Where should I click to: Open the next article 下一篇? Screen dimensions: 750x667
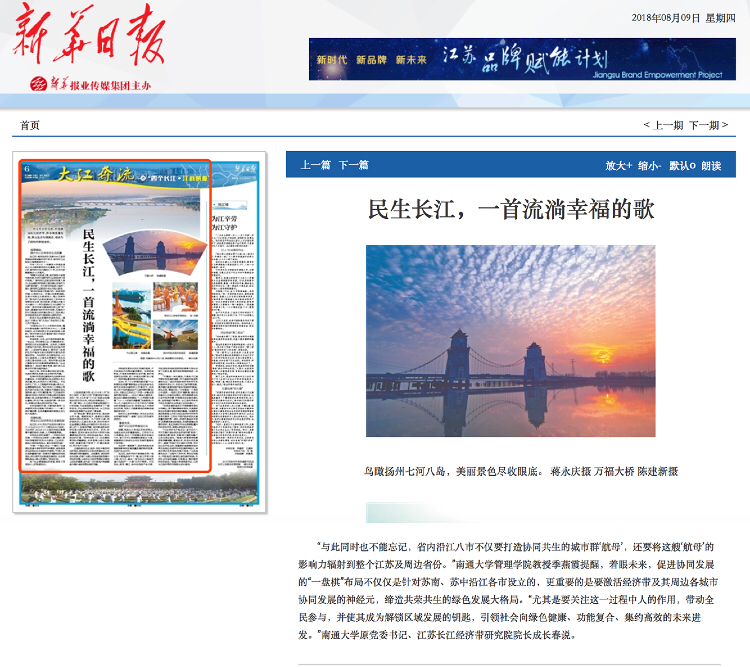pyautogui.click(x=353, y=166)
